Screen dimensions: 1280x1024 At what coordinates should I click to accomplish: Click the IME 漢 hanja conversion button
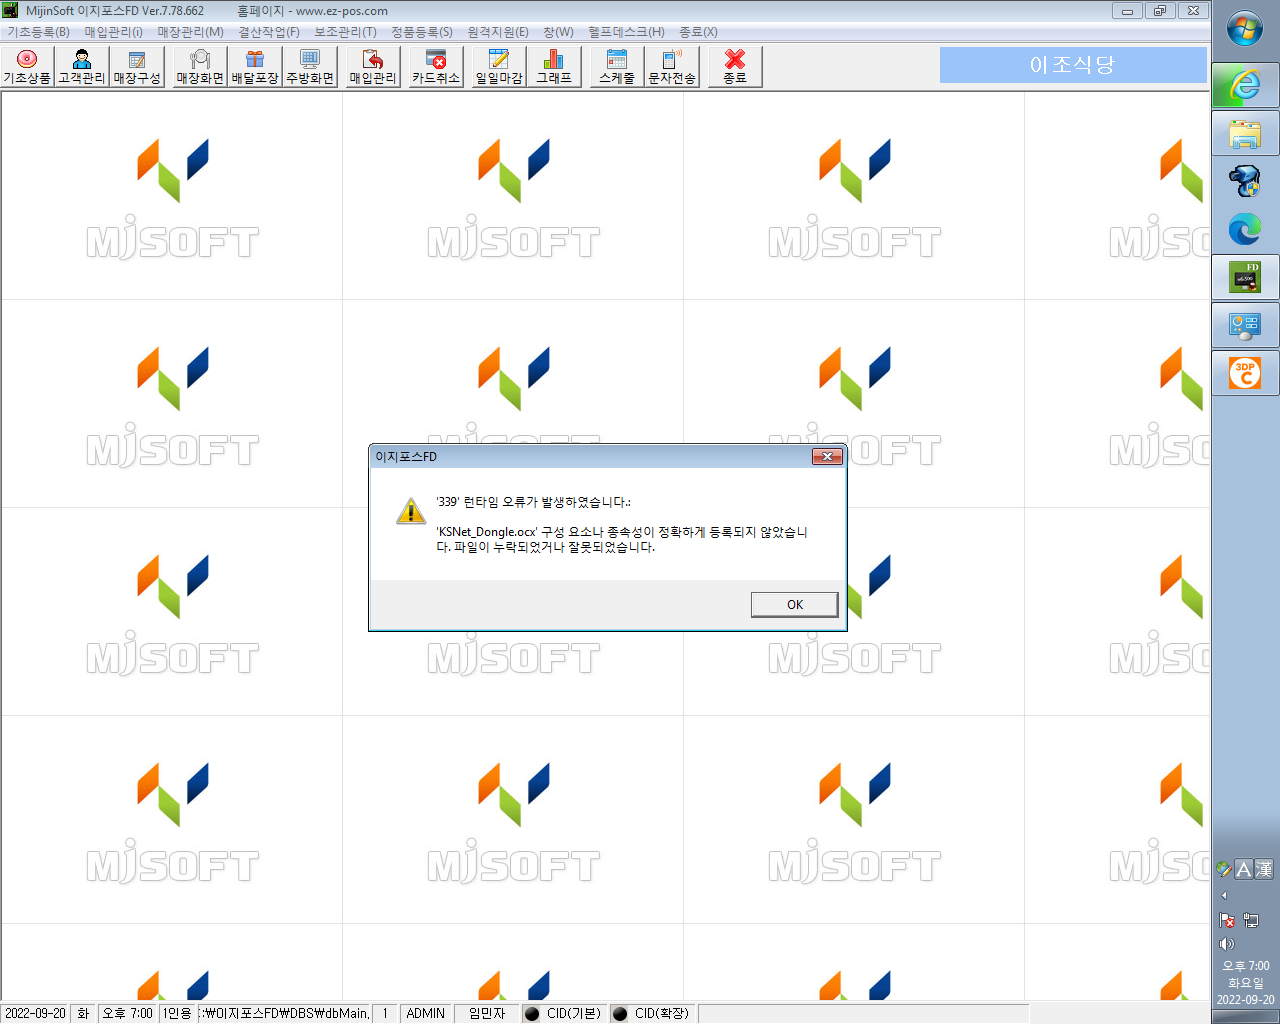tap(1264, 869)
